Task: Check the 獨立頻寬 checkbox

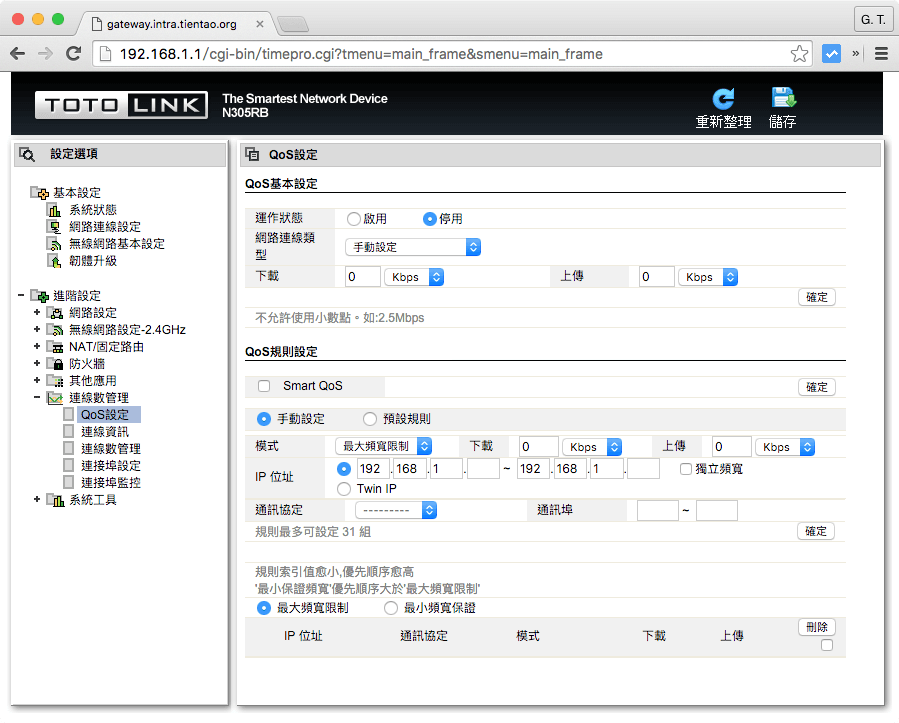Action: pos(685,468)
